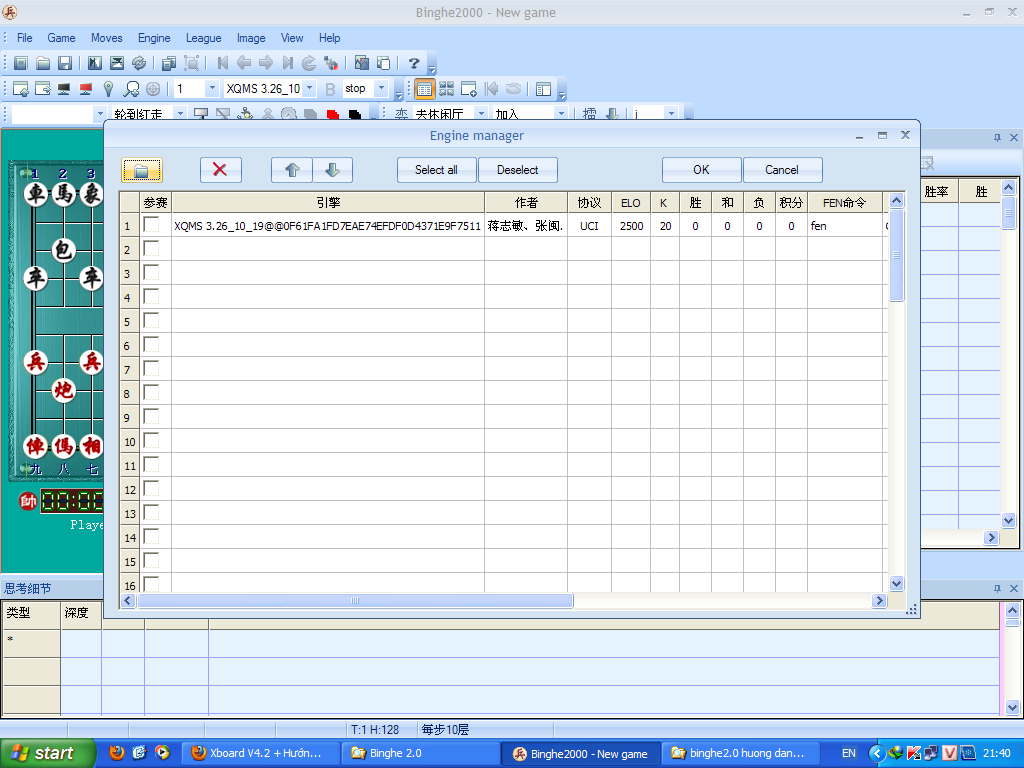Open the 加入 dropdown
The image size is (1024, 768).
pyautogui.click(x=560, y=114)
